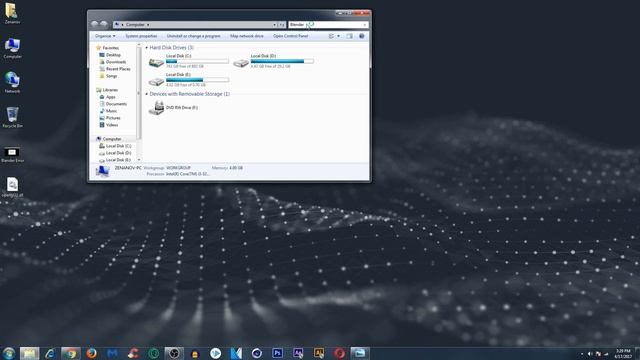Viewport: 640px width, 360px height.
Task: Click the Back navigation arrow in Explorer
Action: pos(95,24)
